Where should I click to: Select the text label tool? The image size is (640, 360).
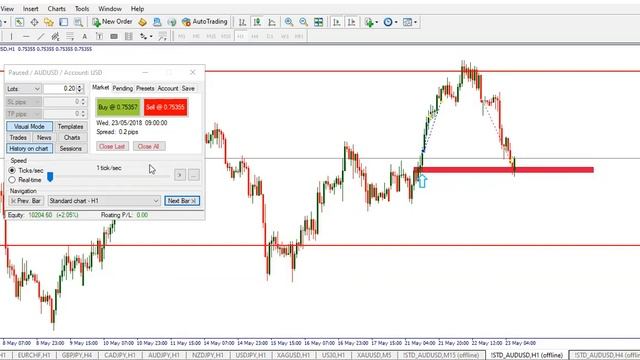point(99,36)
